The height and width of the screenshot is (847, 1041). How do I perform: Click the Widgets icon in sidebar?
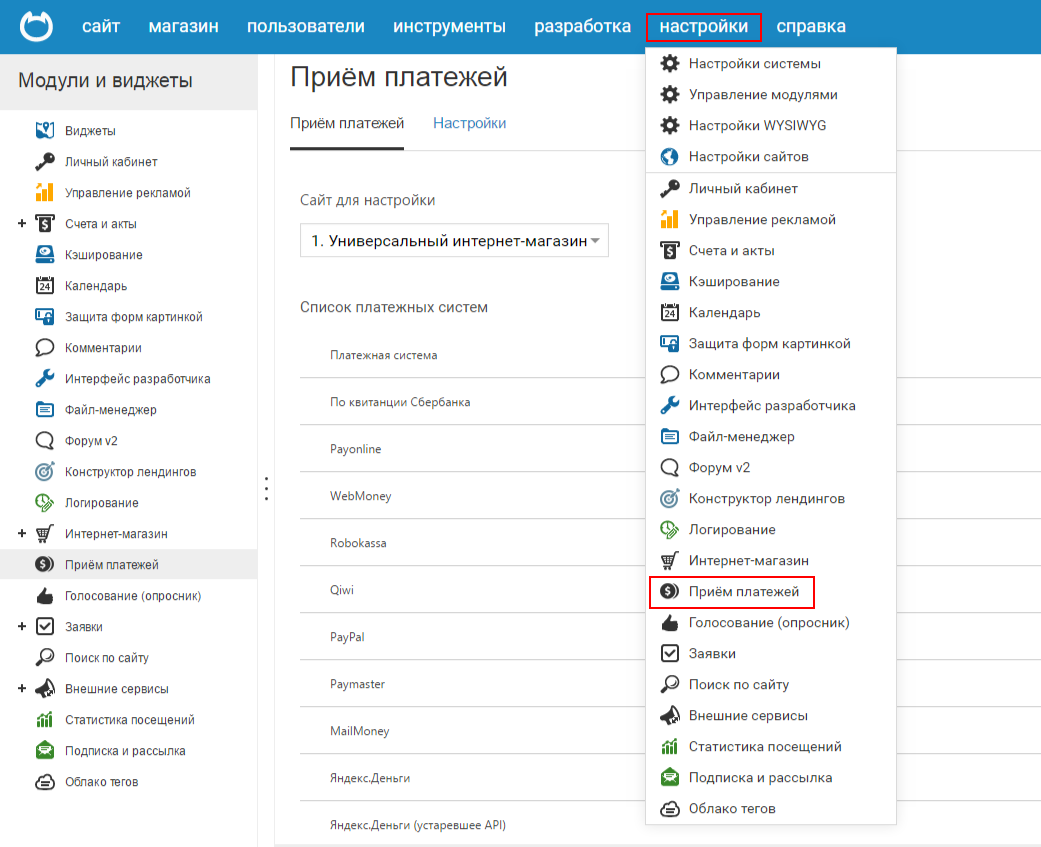44,130
